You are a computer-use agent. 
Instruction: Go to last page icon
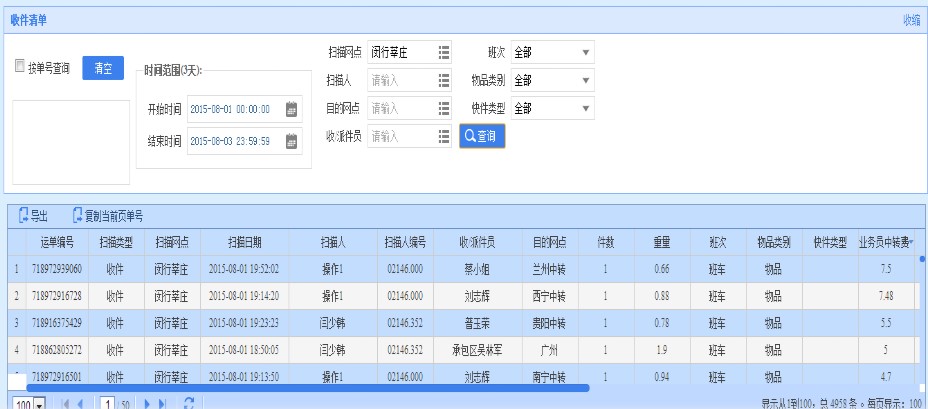[163, 404]
